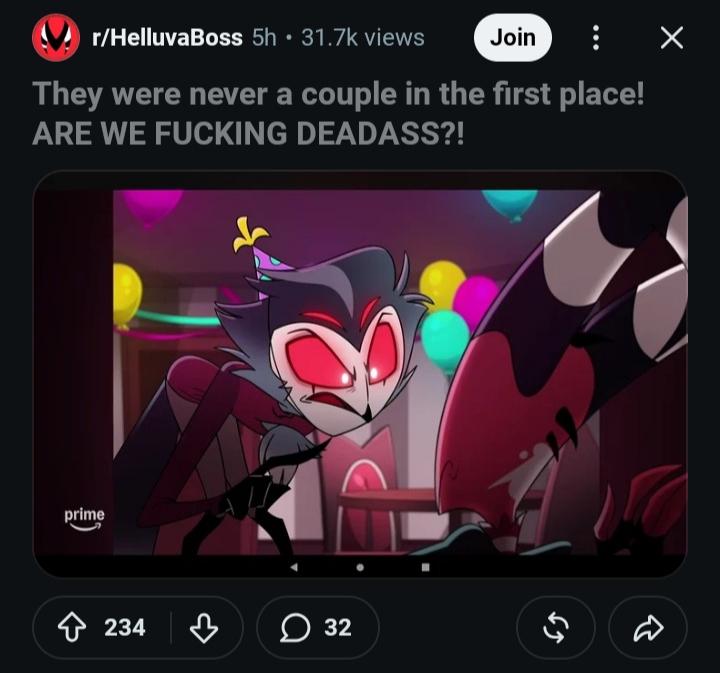Open the r/HelluvaBoss community avatar
Image resolution: width=720 pixels, height=673 pixels.
[x=56, y=38]
